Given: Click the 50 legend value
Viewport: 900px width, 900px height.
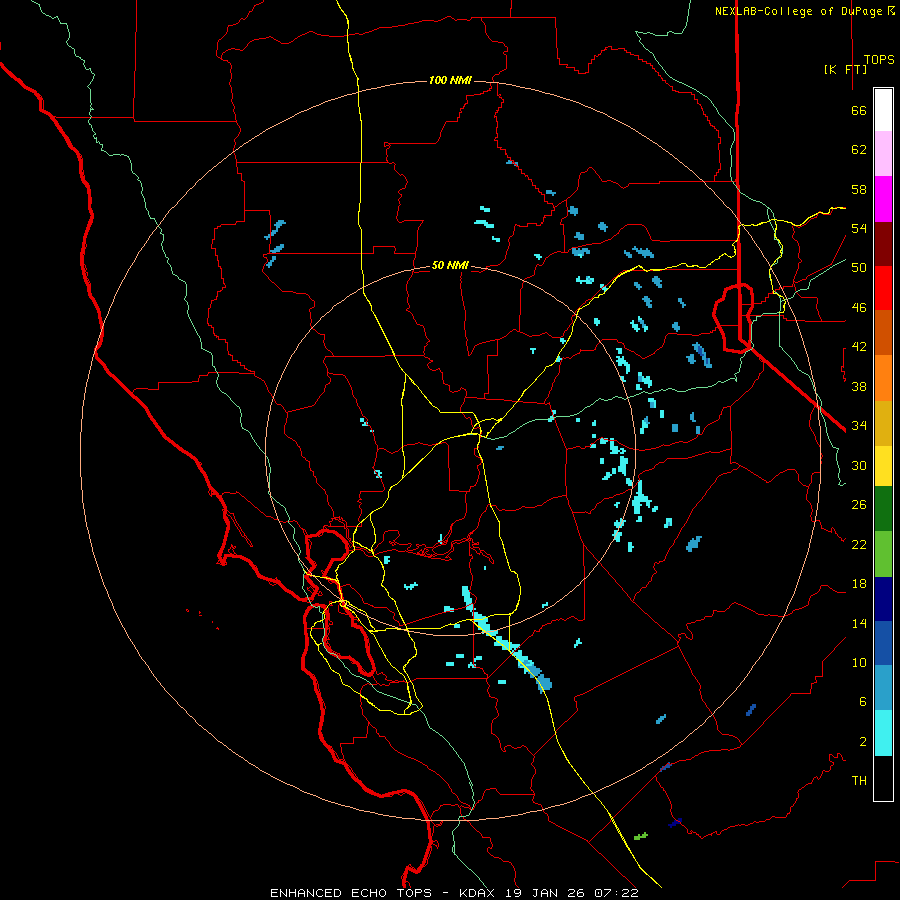Looking at the screenshot, I should click(859, 267).
